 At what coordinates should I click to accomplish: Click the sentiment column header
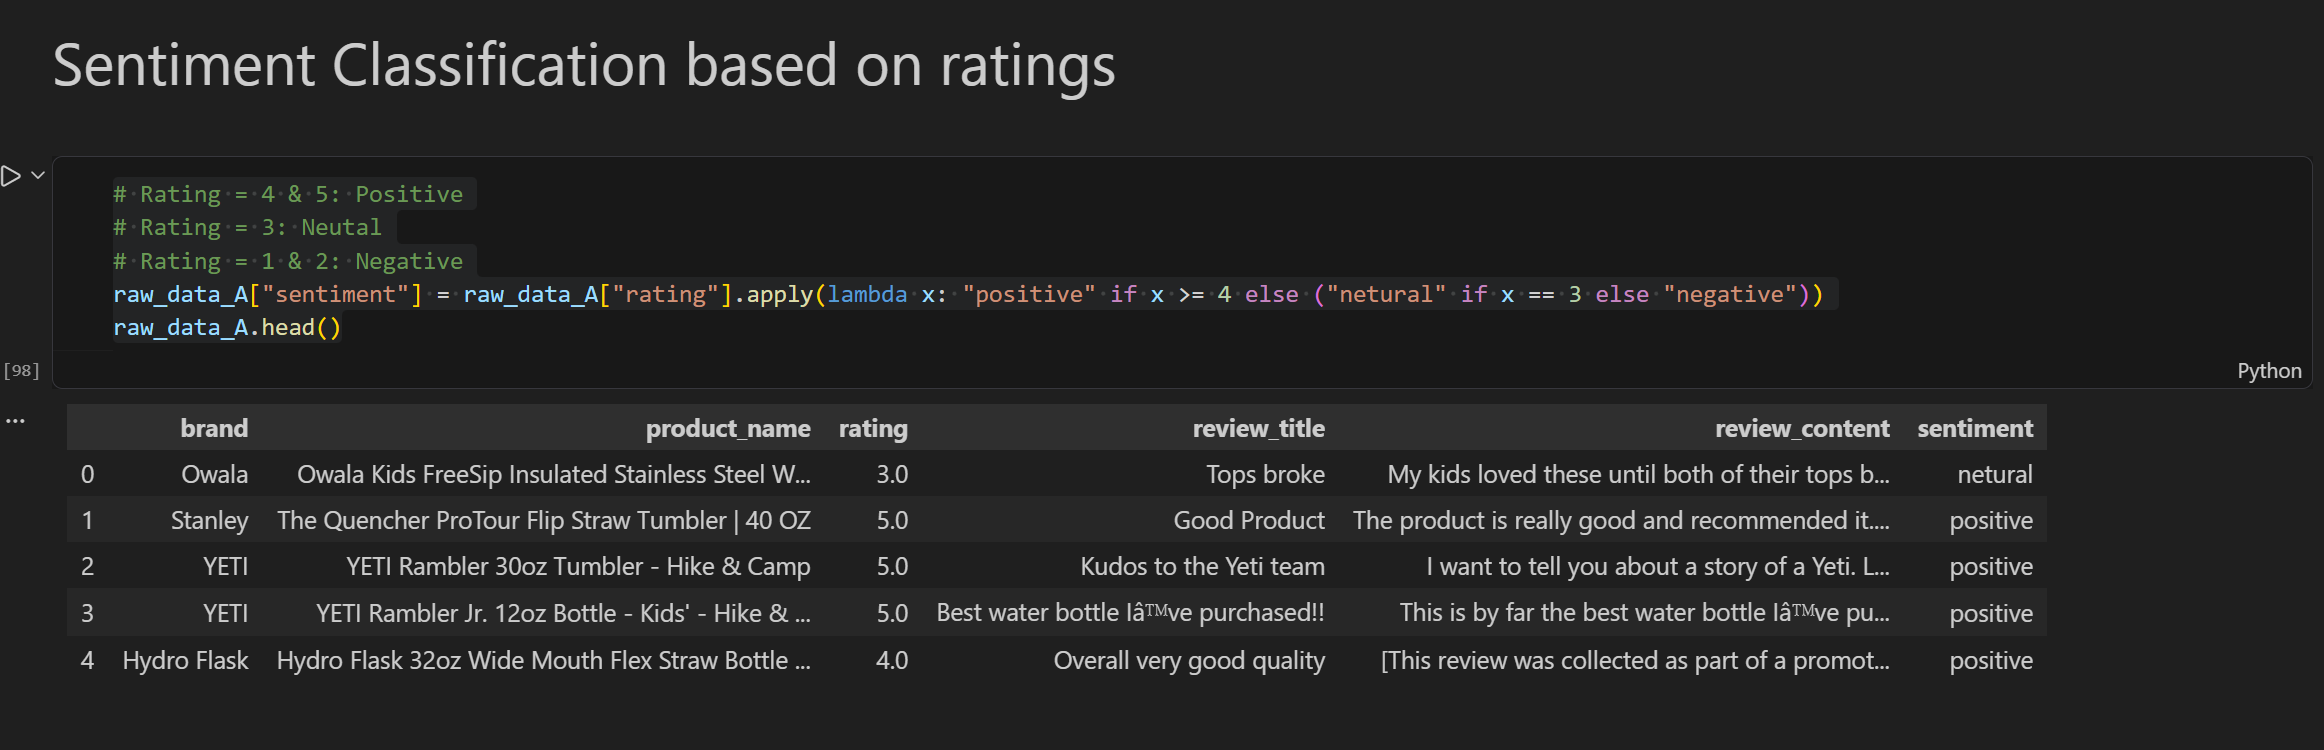[1974, 429]
